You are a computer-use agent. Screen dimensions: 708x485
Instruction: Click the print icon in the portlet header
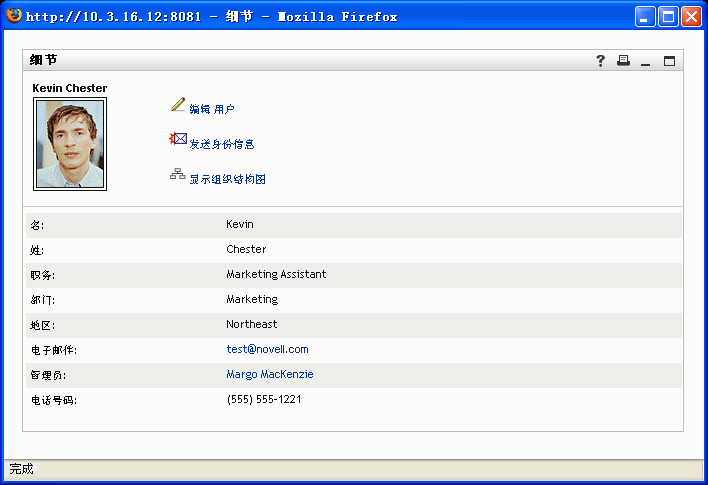[x=624, y=61]
